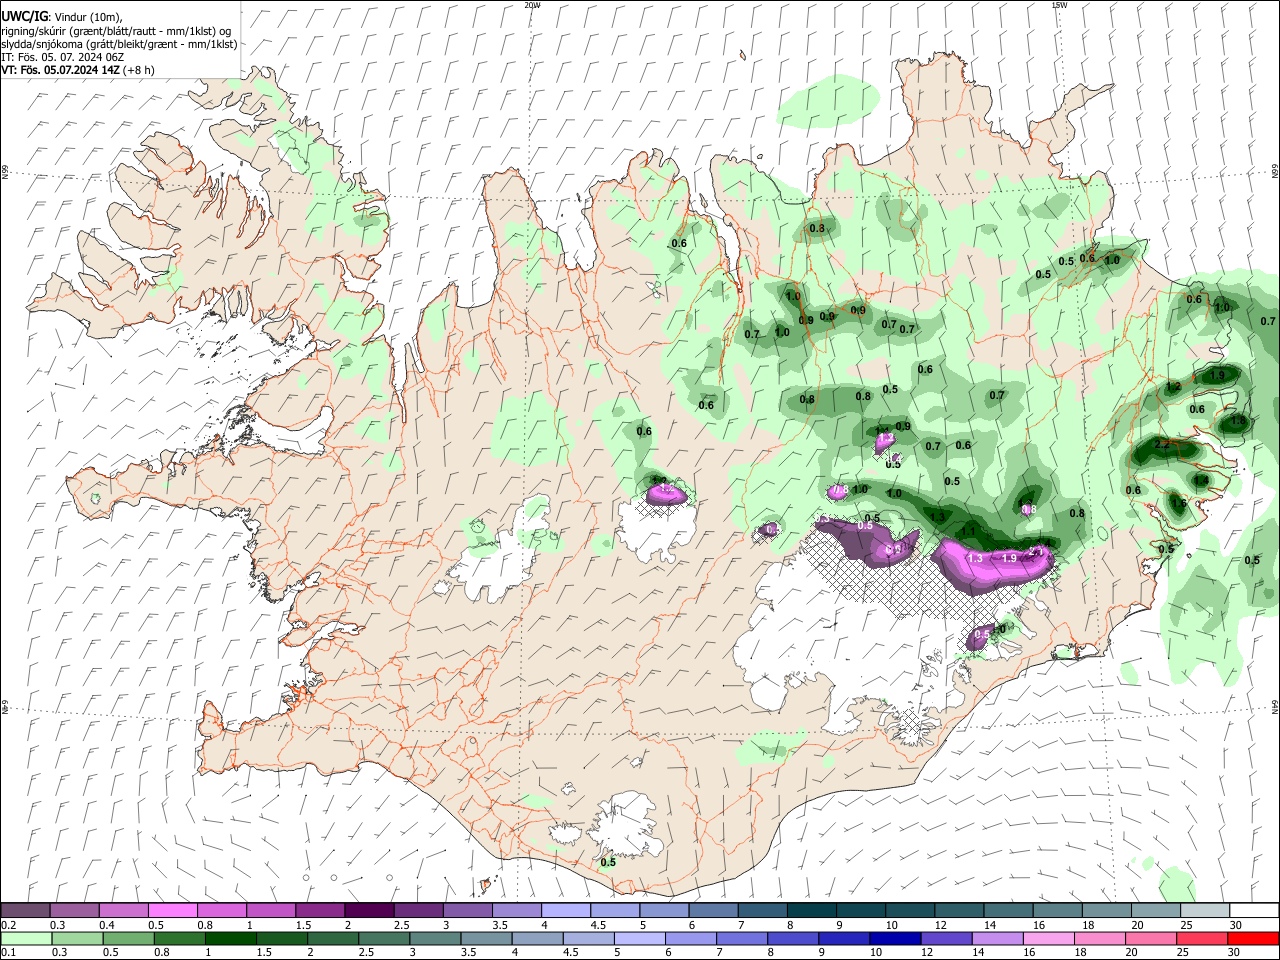The width and height of the screenshot is (1280, 960).
Task: Click the light pink 16 swatch on the rain scale
Action: 1049,938
